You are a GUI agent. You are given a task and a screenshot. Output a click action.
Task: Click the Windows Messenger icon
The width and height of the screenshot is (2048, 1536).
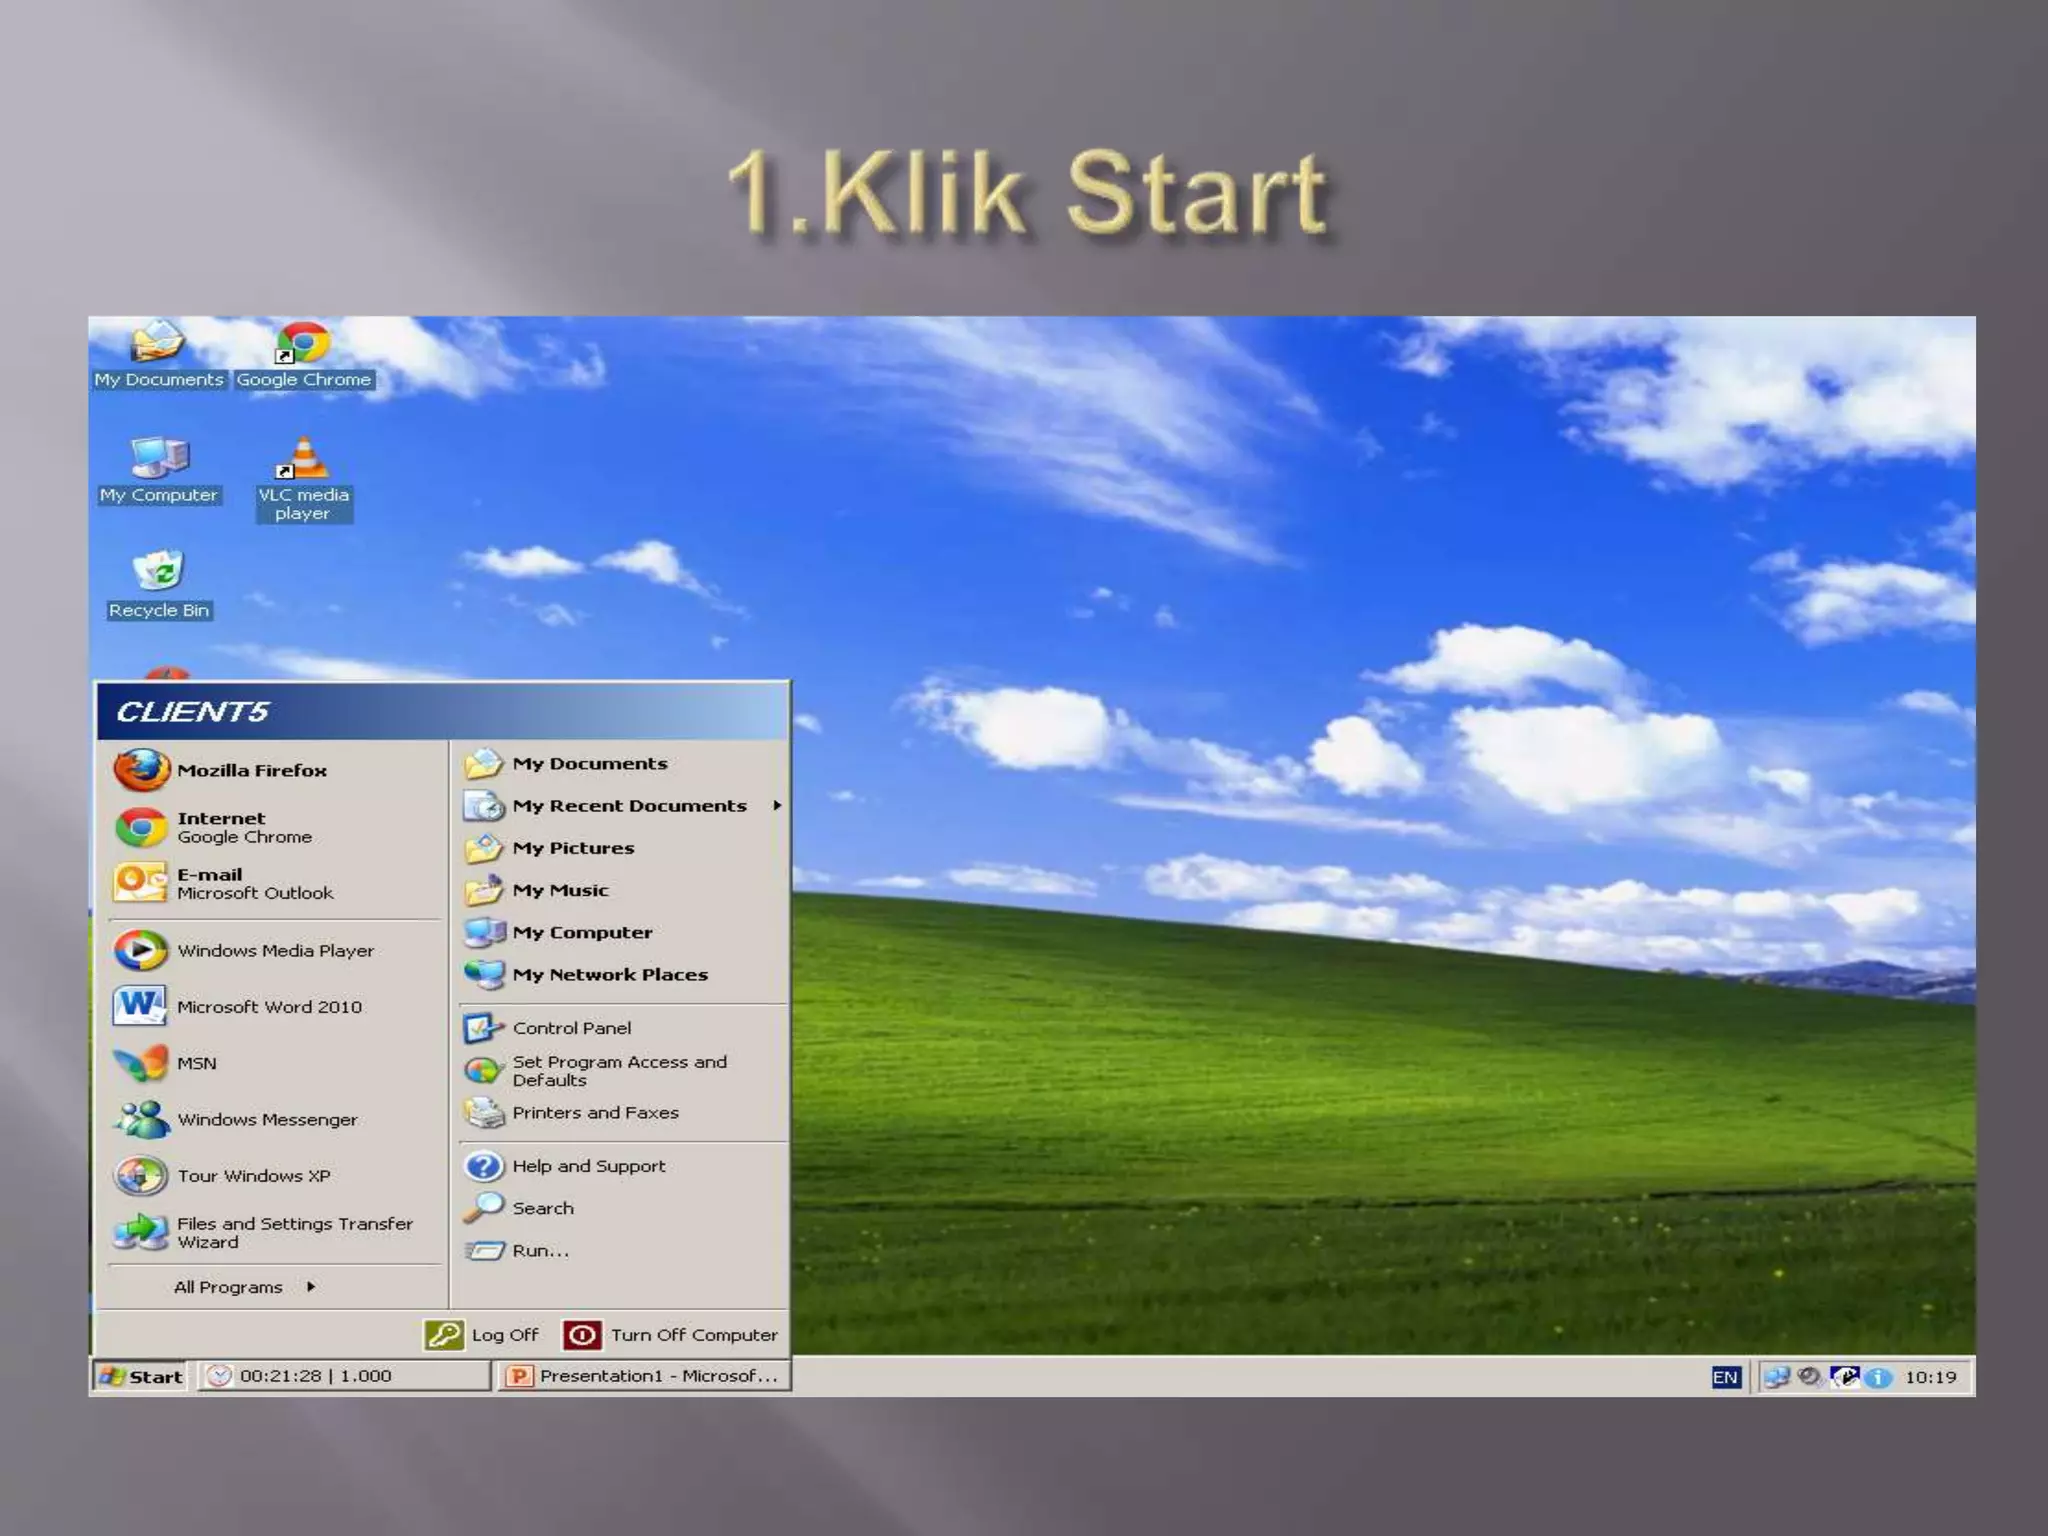[141, 1119]
